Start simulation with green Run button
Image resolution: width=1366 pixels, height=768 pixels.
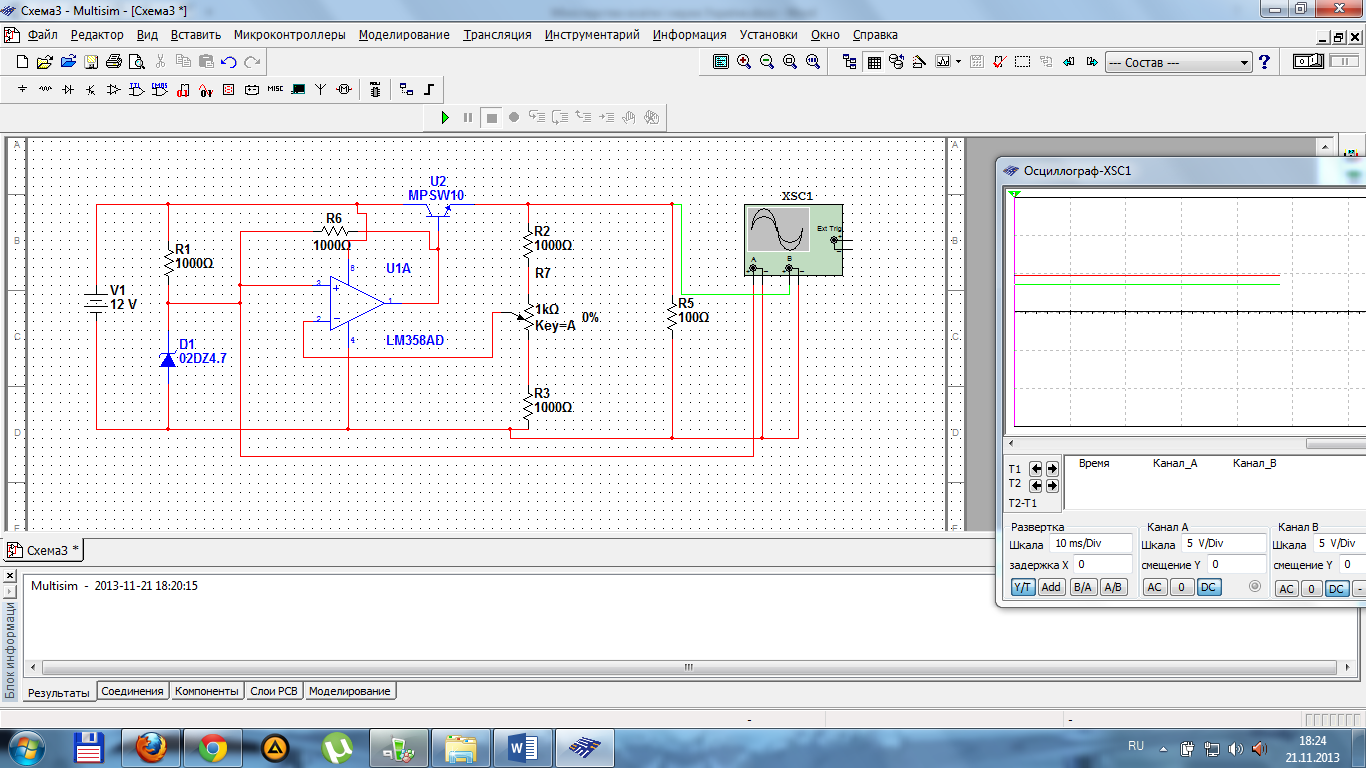[445, 117]
